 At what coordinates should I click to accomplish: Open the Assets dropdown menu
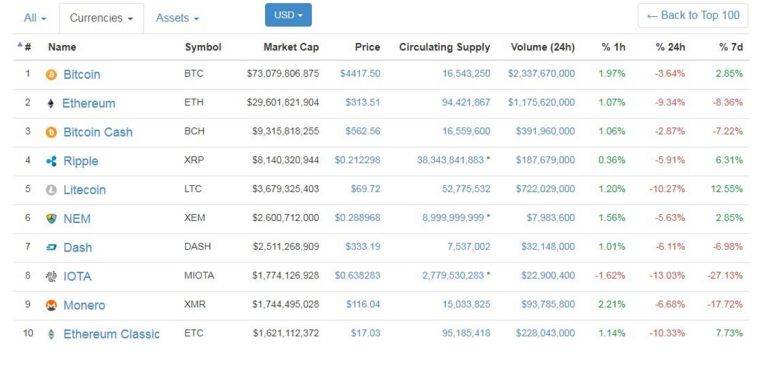pos(177,18)
